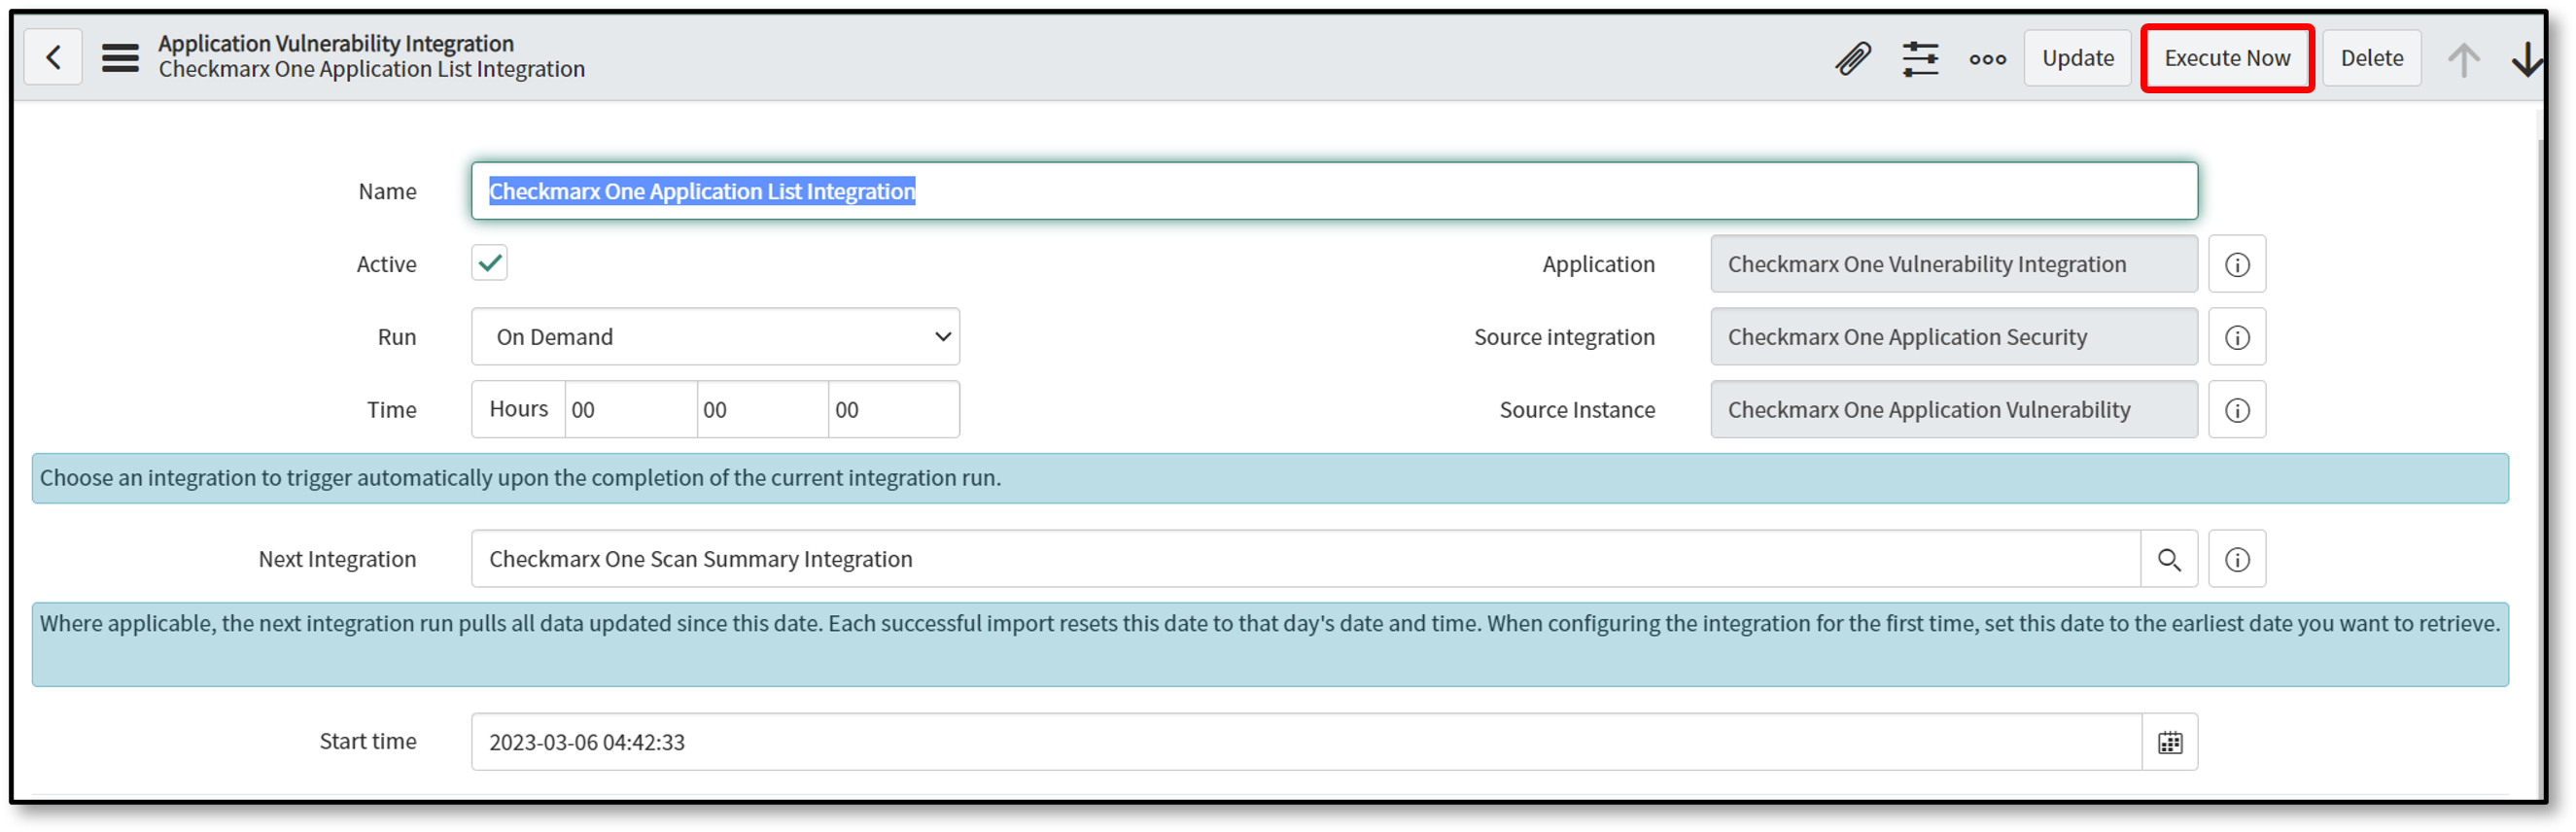Click the Start time date field
This screenshot has width=2576, height=832.
1306,743
